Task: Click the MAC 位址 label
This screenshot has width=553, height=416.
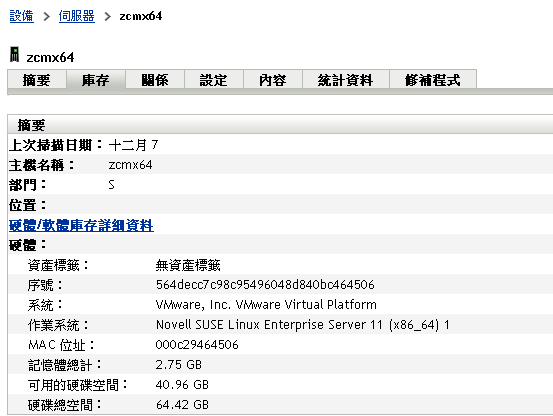Action: point(61,345)
